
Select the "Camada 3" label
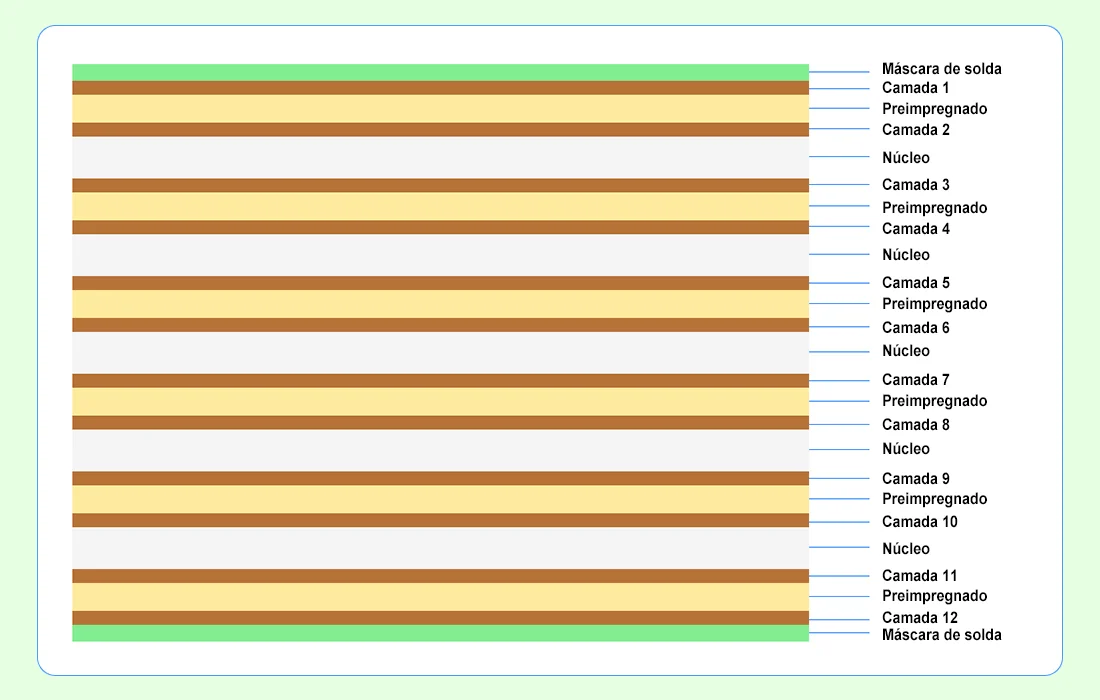915,185
